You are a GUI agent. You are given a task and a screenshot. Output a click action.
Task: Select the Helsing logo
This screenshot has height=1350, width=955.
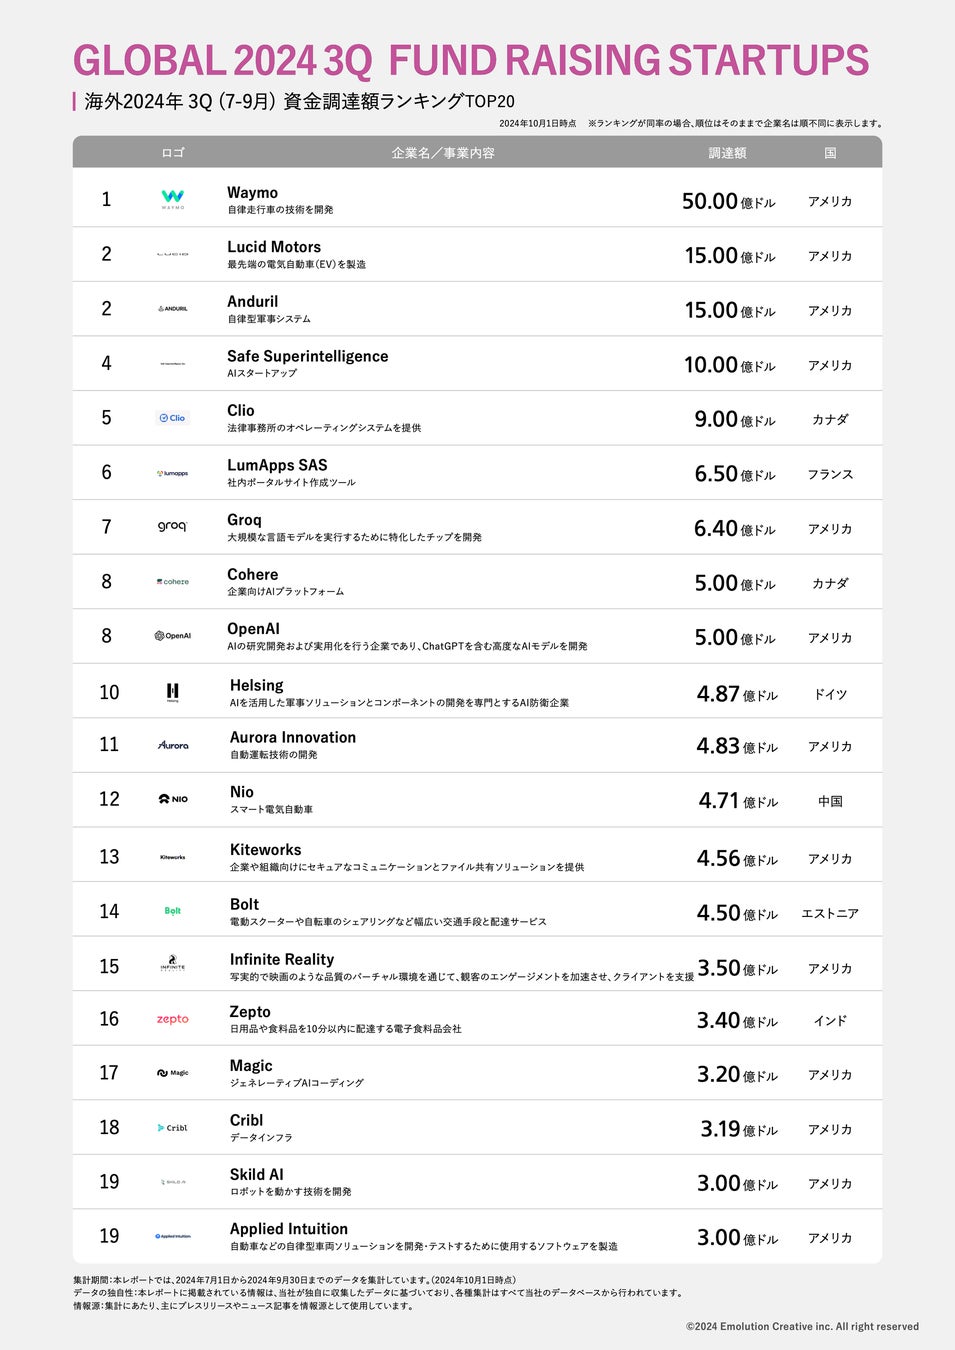pos(173,692)
